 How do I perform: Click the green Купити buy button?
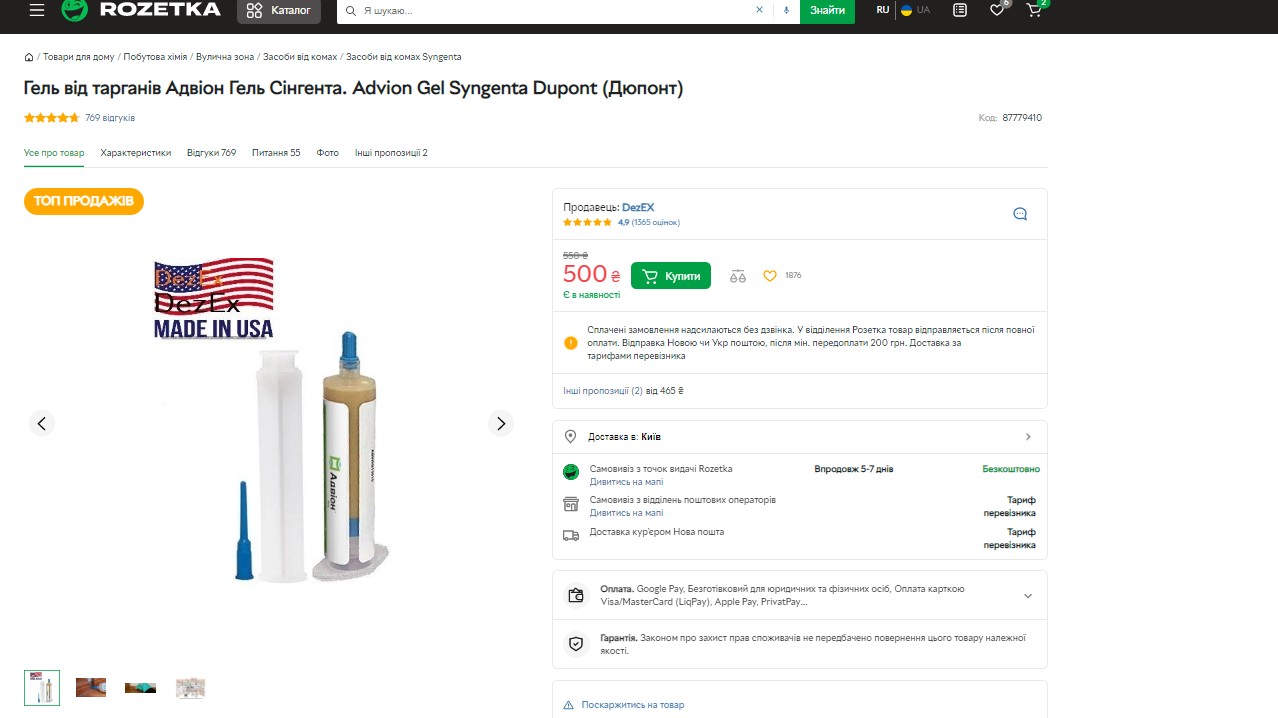pyautogui.click(x=671, y=276)
